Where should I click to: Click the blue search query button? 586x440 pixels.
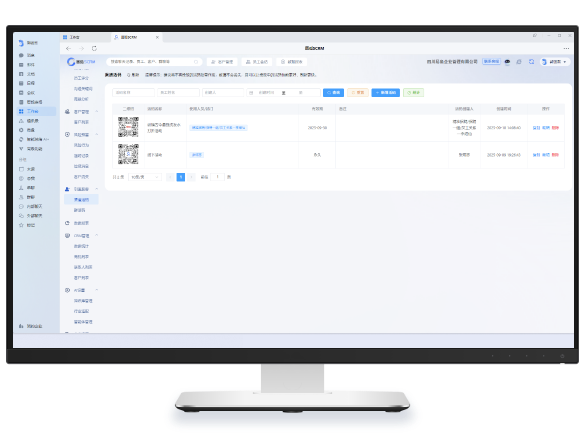[333, 92]
